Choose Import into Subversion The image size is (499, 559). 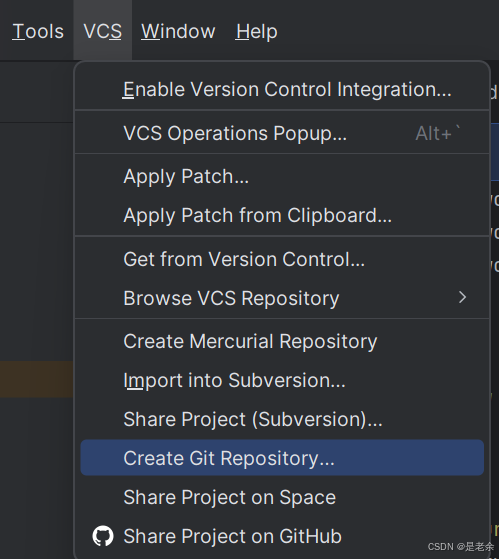click(282, 380)
